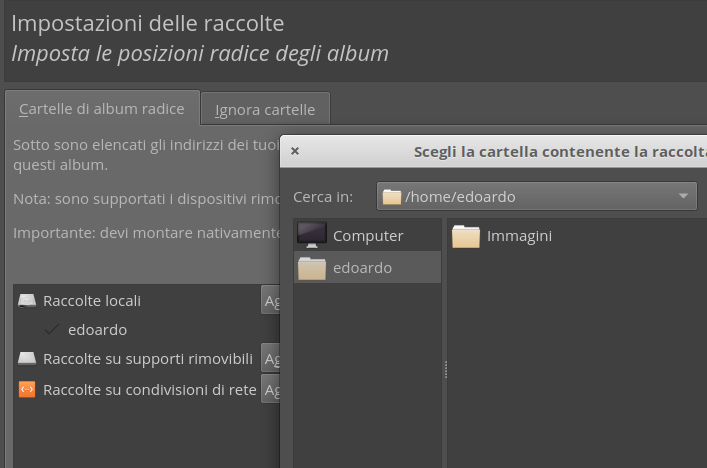Click the arrow on Cerca in combo box
The height and width of the screenshot is (468, 707).
[x=683, y=197]
